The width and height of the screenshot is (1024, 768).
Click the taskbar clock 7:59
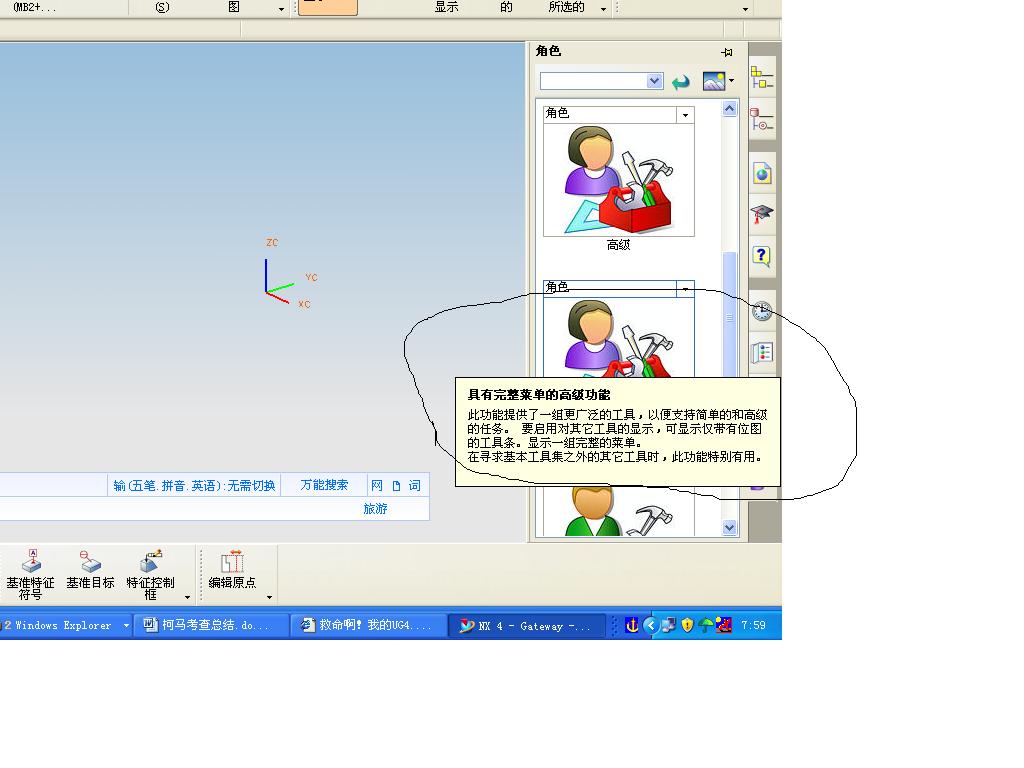click(x=753, y=625)
